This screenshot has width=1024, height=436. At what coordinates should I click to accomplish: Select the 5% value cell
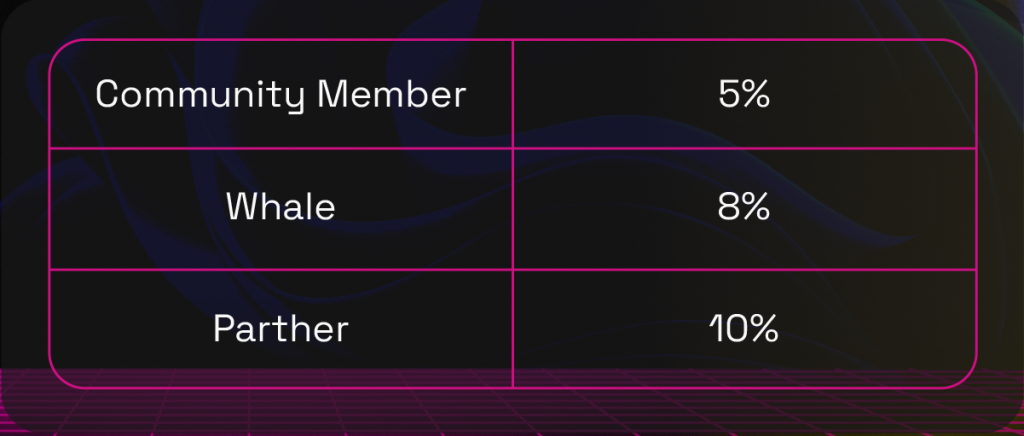pos(744,95)
